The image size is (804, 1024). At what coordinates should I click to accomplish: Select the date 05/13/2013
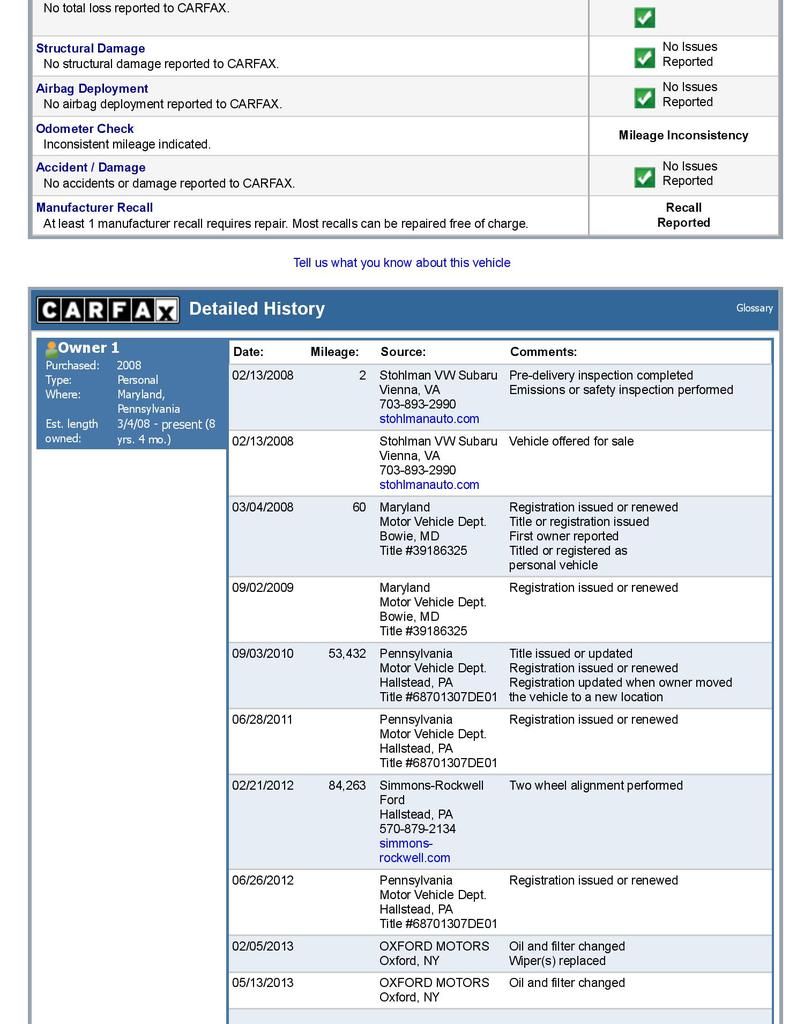(x=263, y=983)
